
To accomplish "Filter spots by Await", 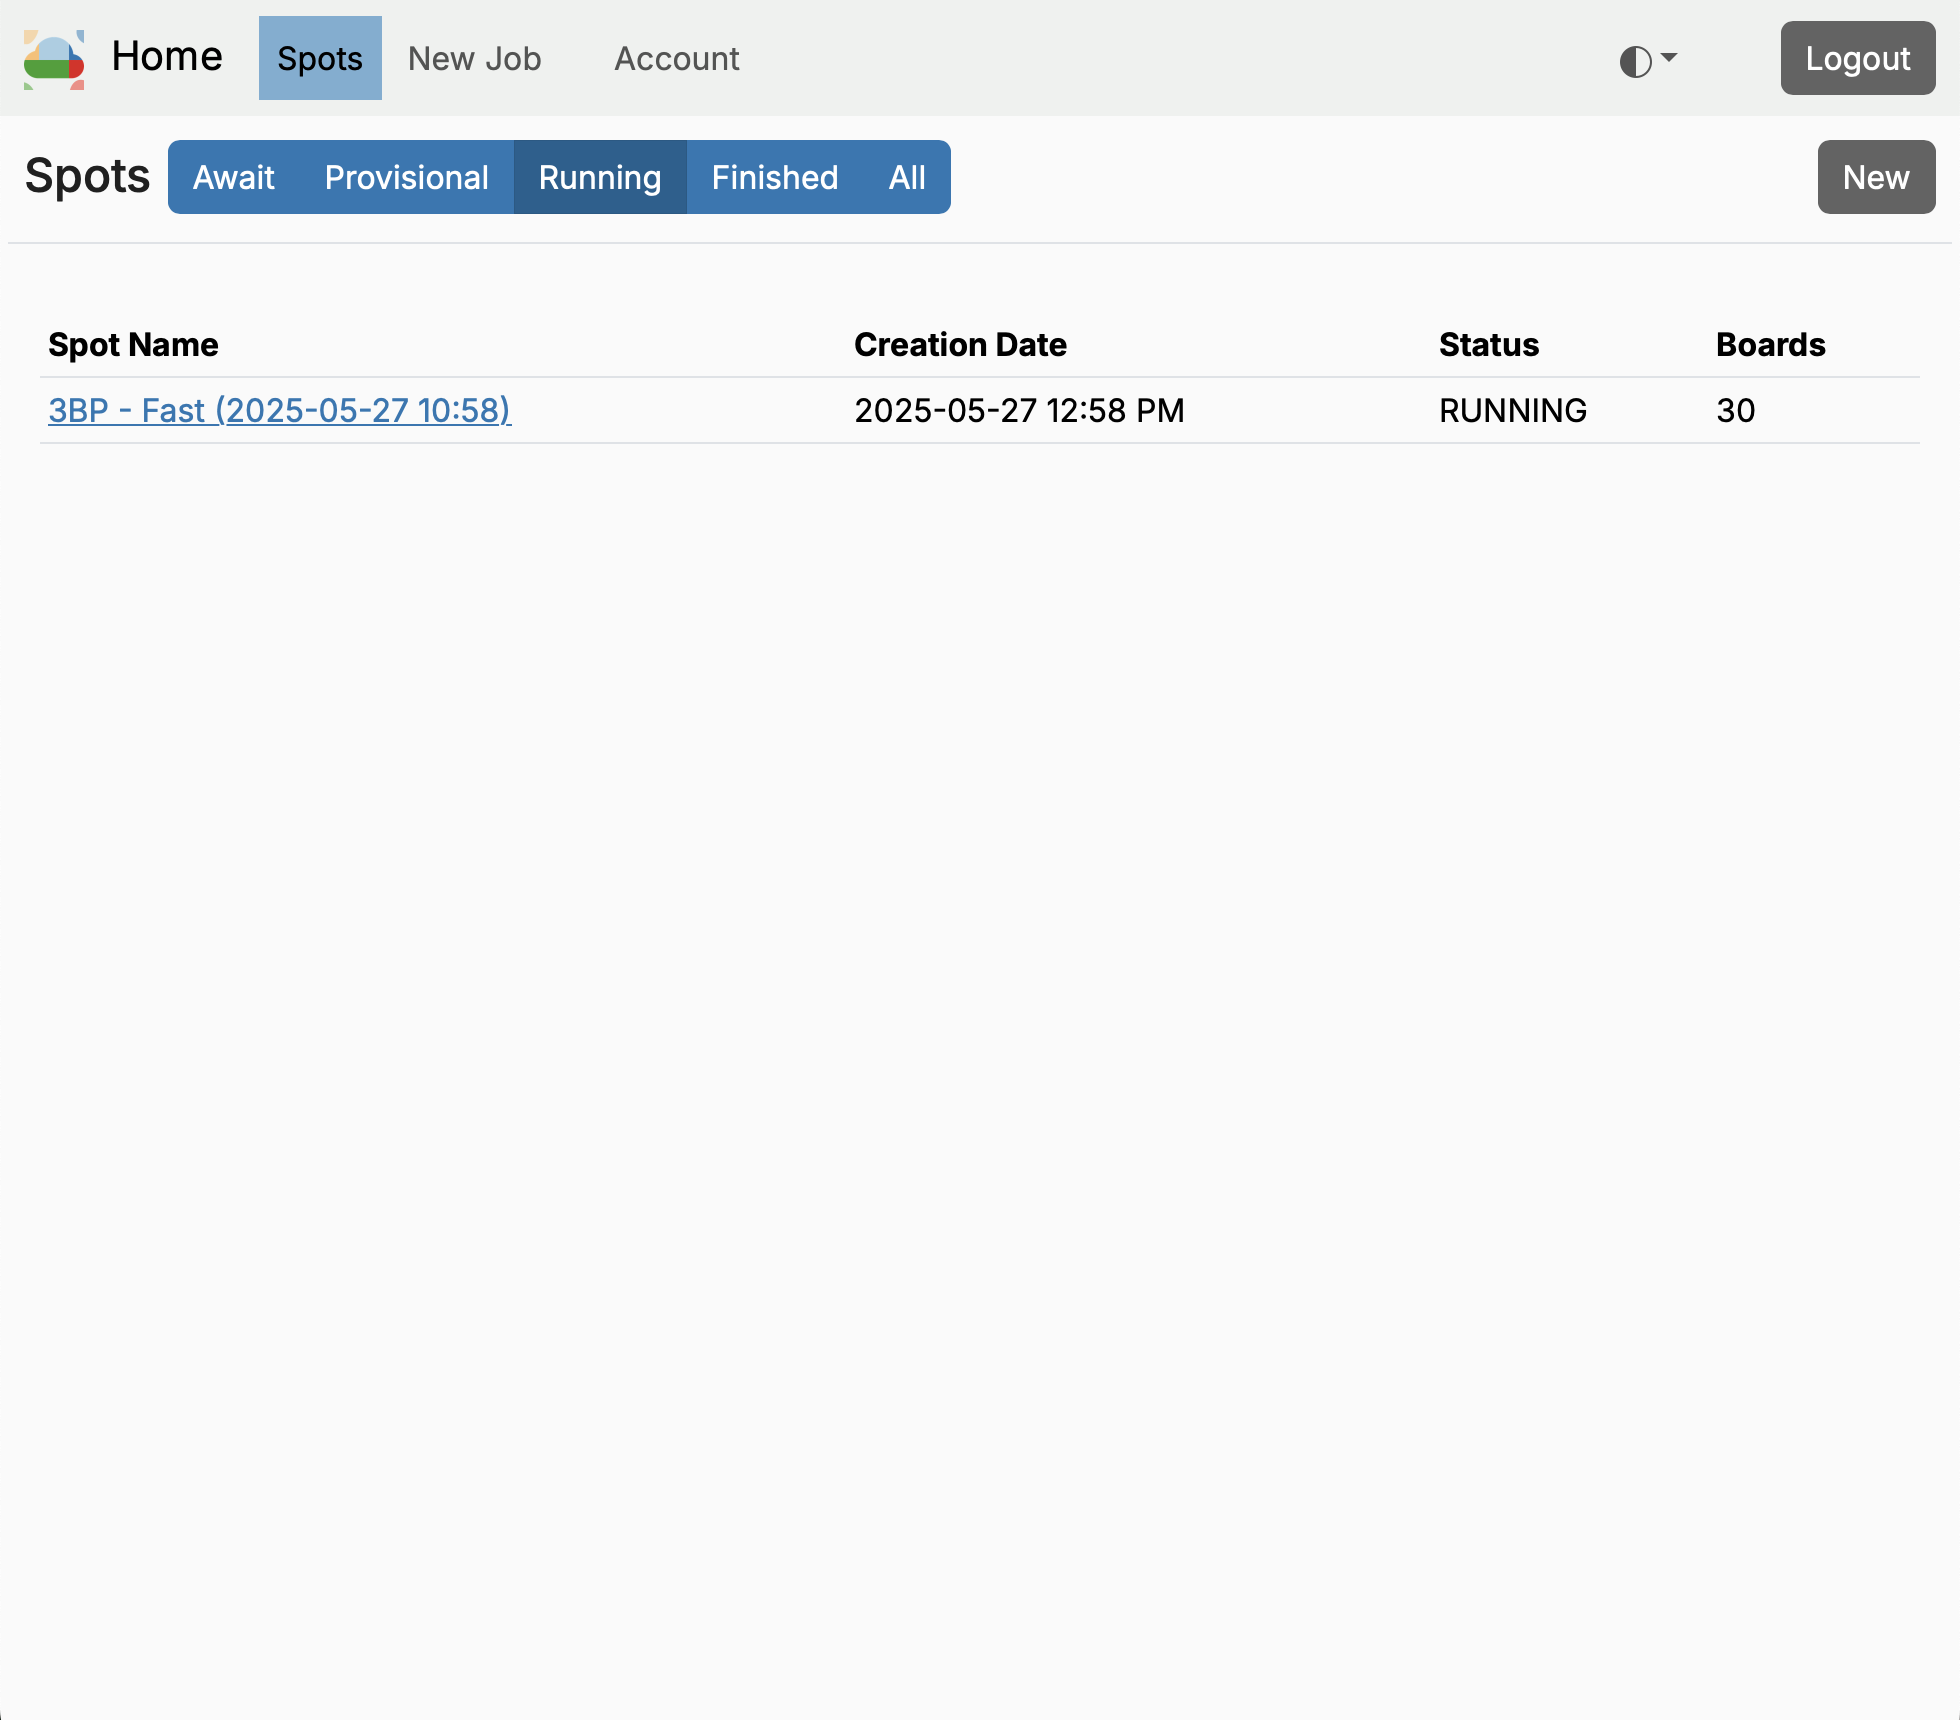I will click(234, 178).
